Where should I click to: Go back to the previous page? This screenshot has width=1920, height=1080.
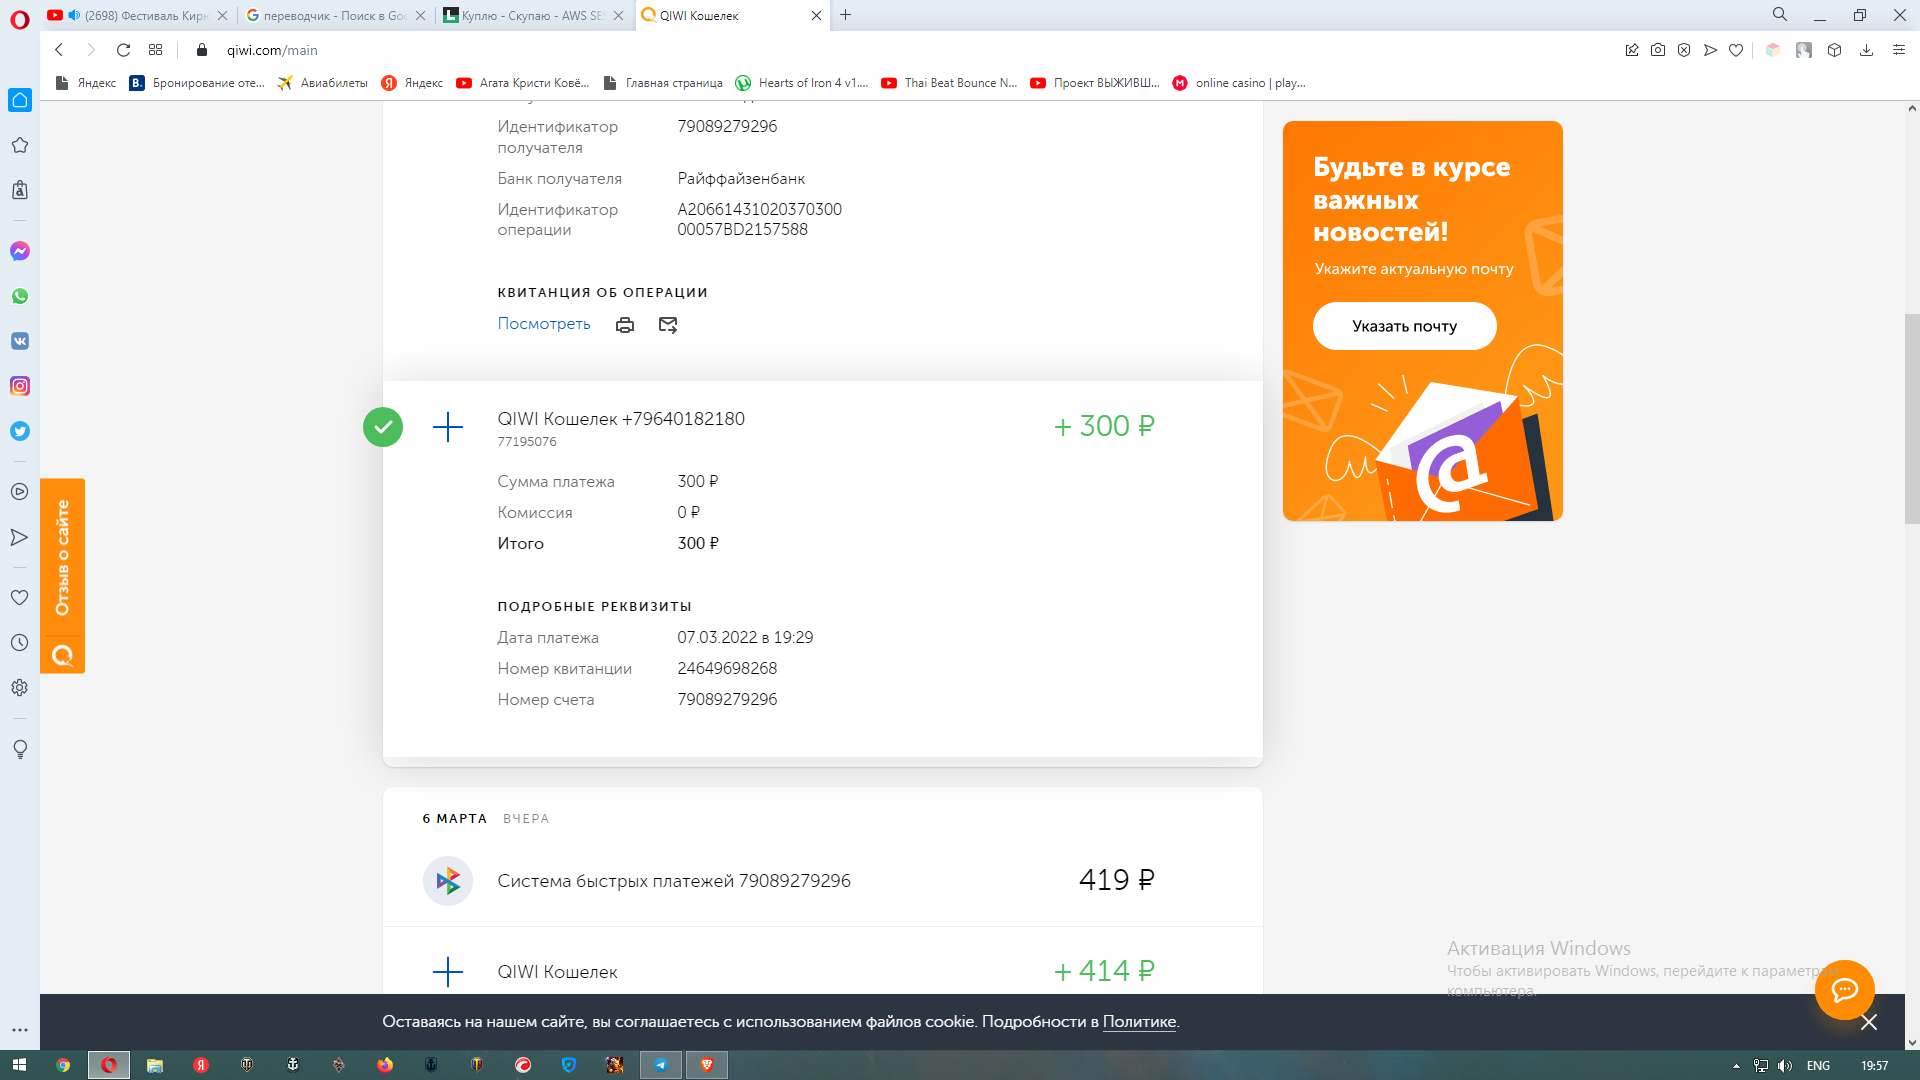[59, 50]
